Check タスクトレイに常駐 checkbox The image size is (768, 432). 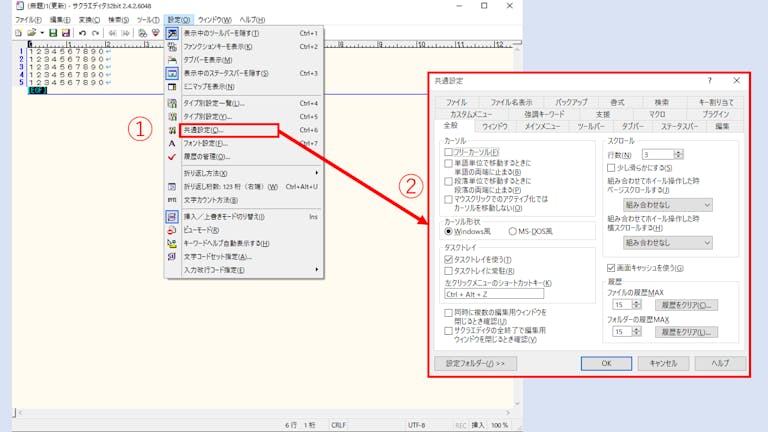click(448, 271)
